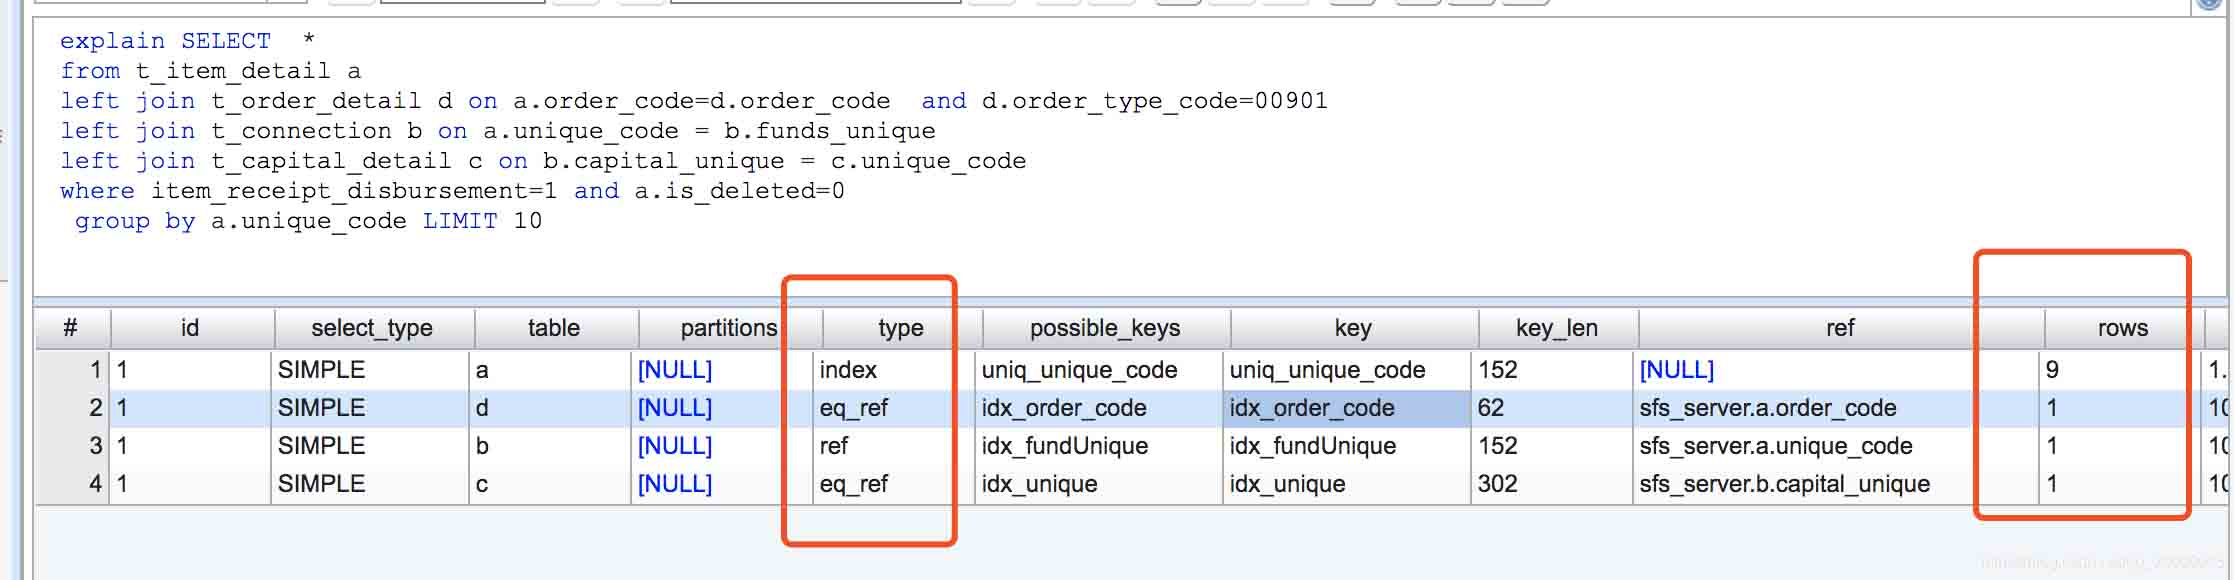This screenshot has height=580, width=2234.
Task: Select the highlighted idx_order_code key cell
Action: tap(1312, 408)
